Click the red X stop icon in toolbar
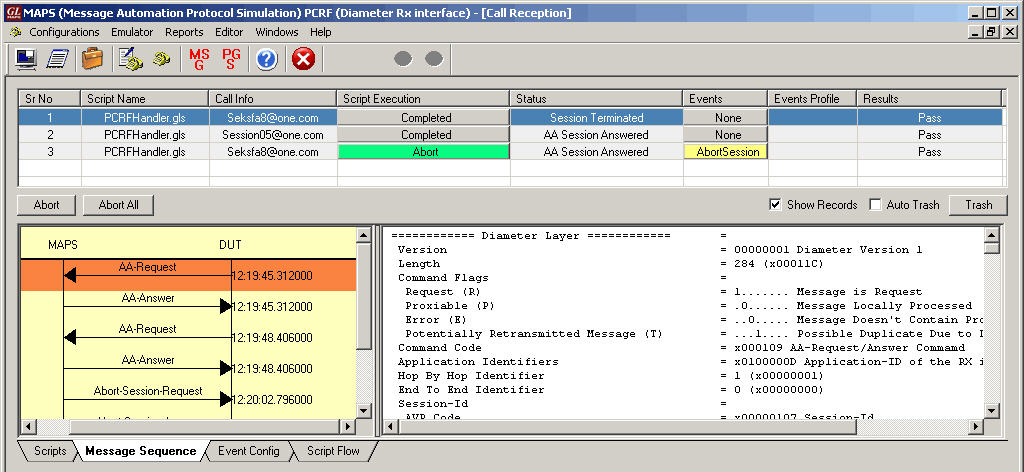This screenshot has height=472, width=1024. 303,59
